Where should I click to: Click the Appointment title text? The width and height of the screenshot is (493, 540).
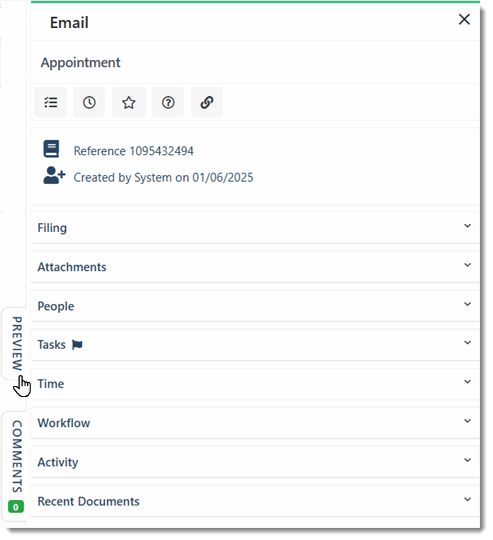click(x=81, y=63)
